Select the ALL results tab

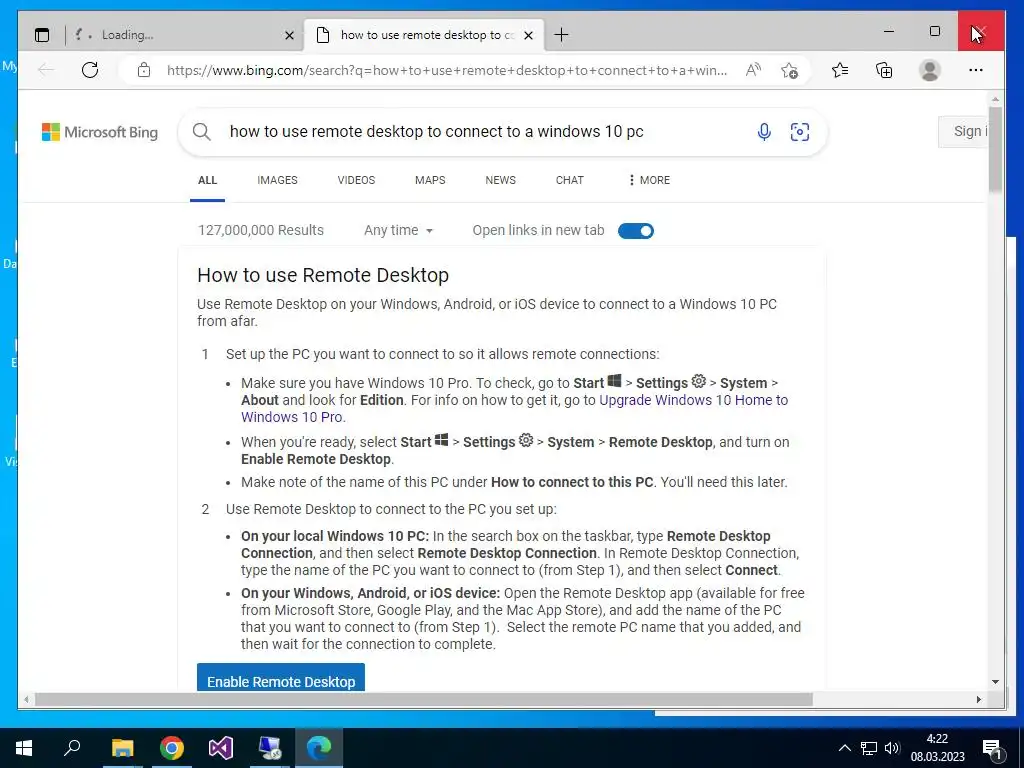click(207, 180)
